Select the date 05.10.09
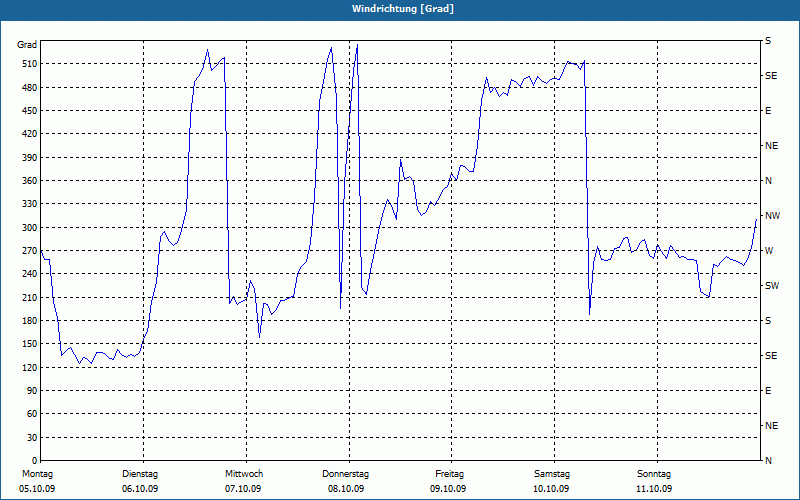This screenshot has width=800, height=500. 37,489
